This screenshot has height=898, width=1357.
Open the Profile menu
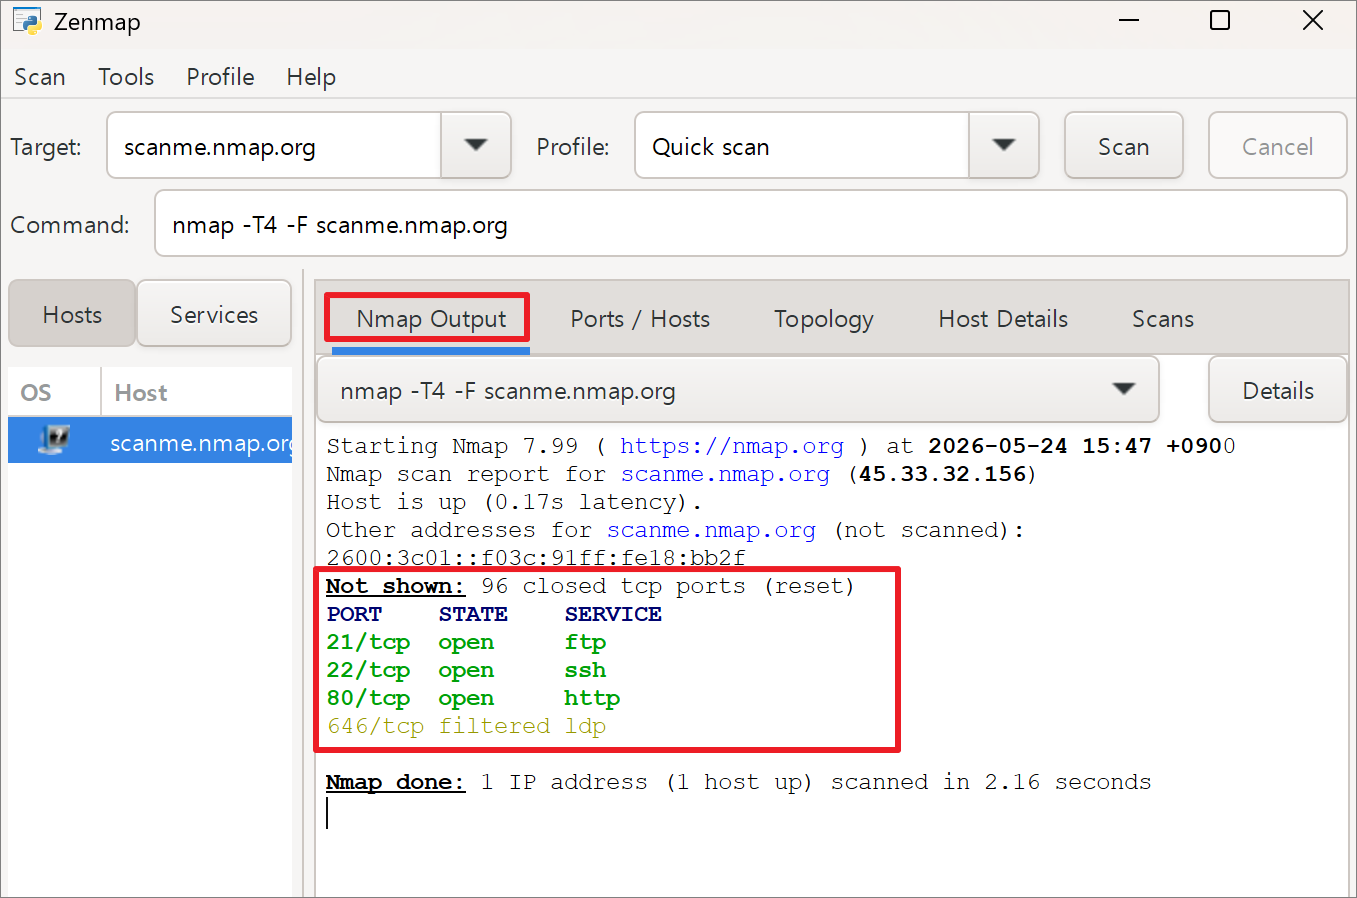pyautogui.click(x=220, y=77)
